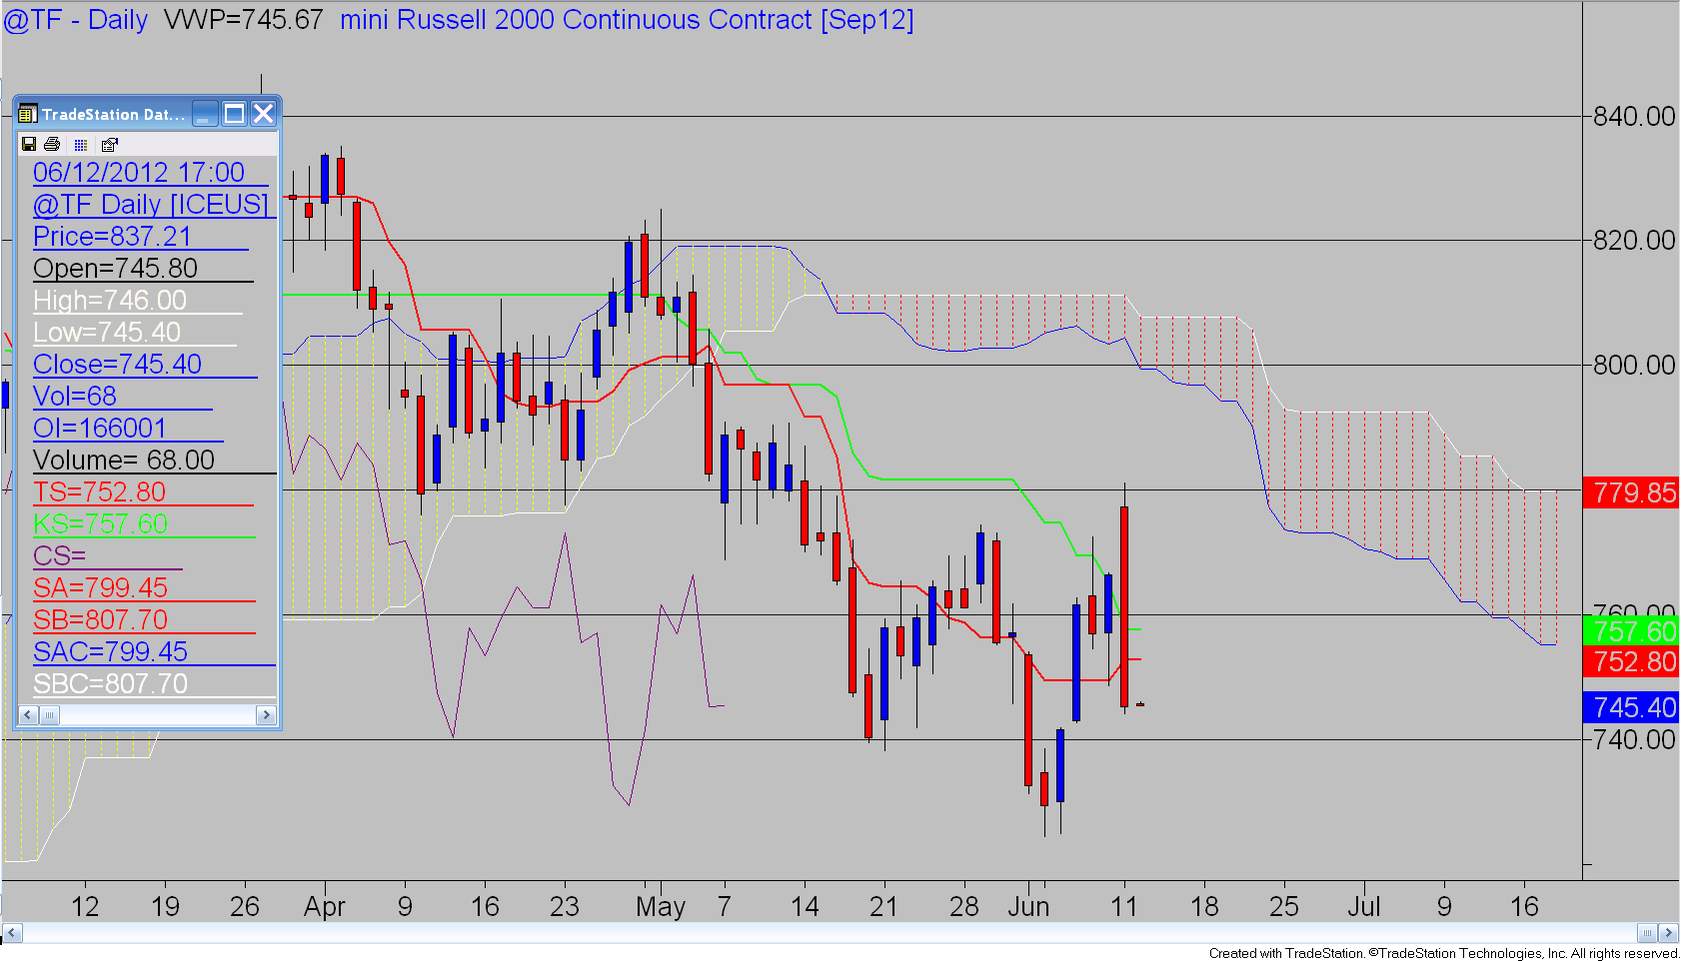Click the 'Apr' date axis label
1681x961 pixels.
point(325,907)
